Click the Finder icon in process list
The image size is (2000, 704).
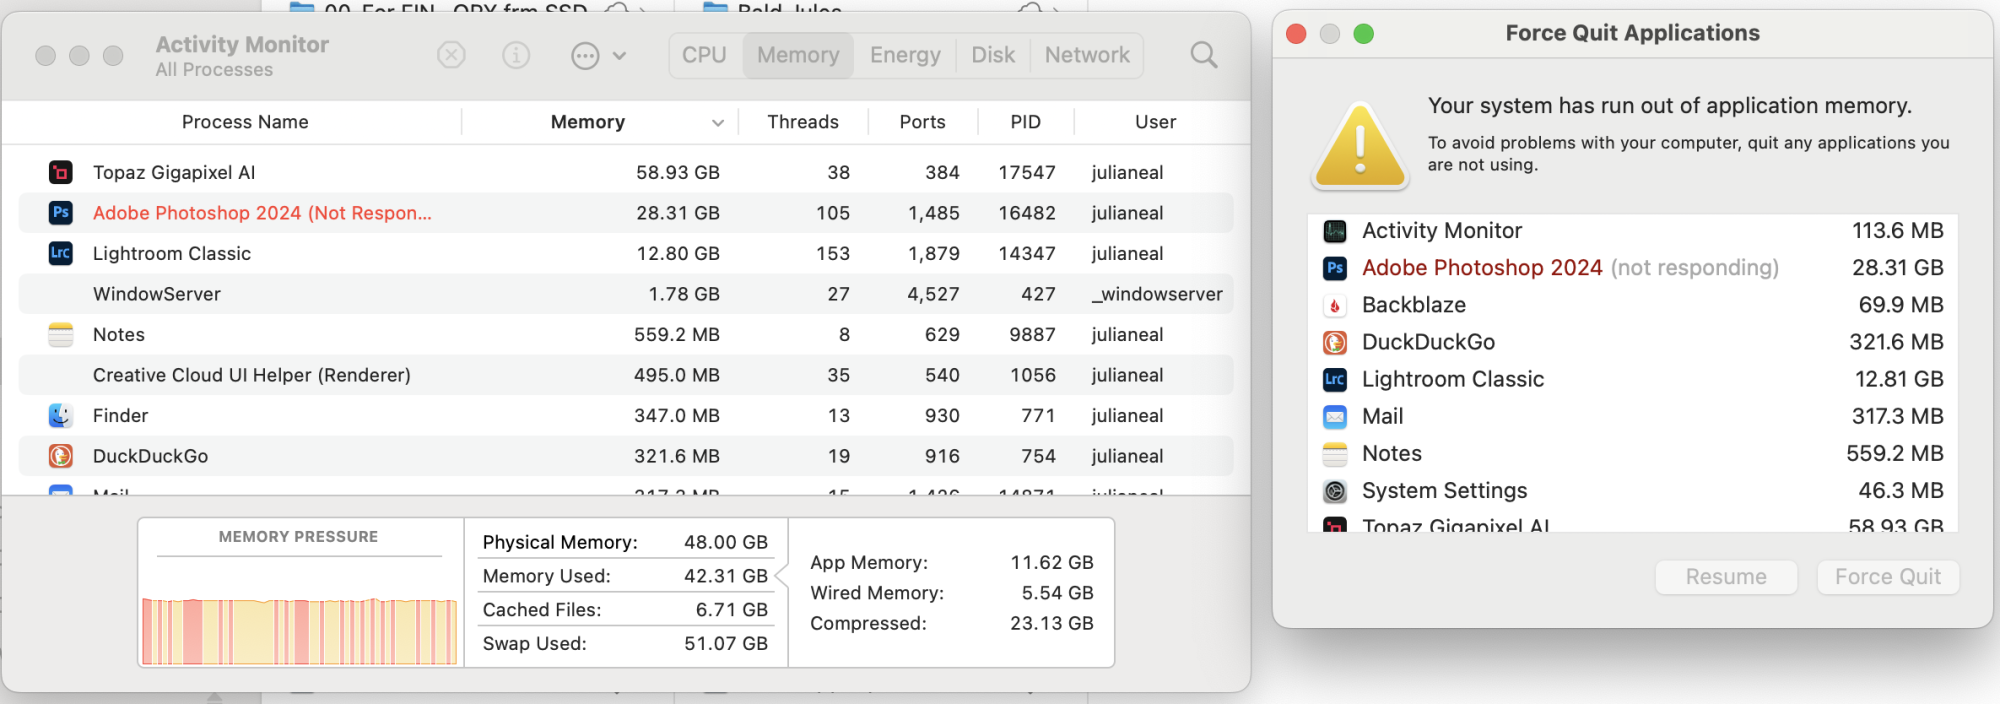[61, 415]
